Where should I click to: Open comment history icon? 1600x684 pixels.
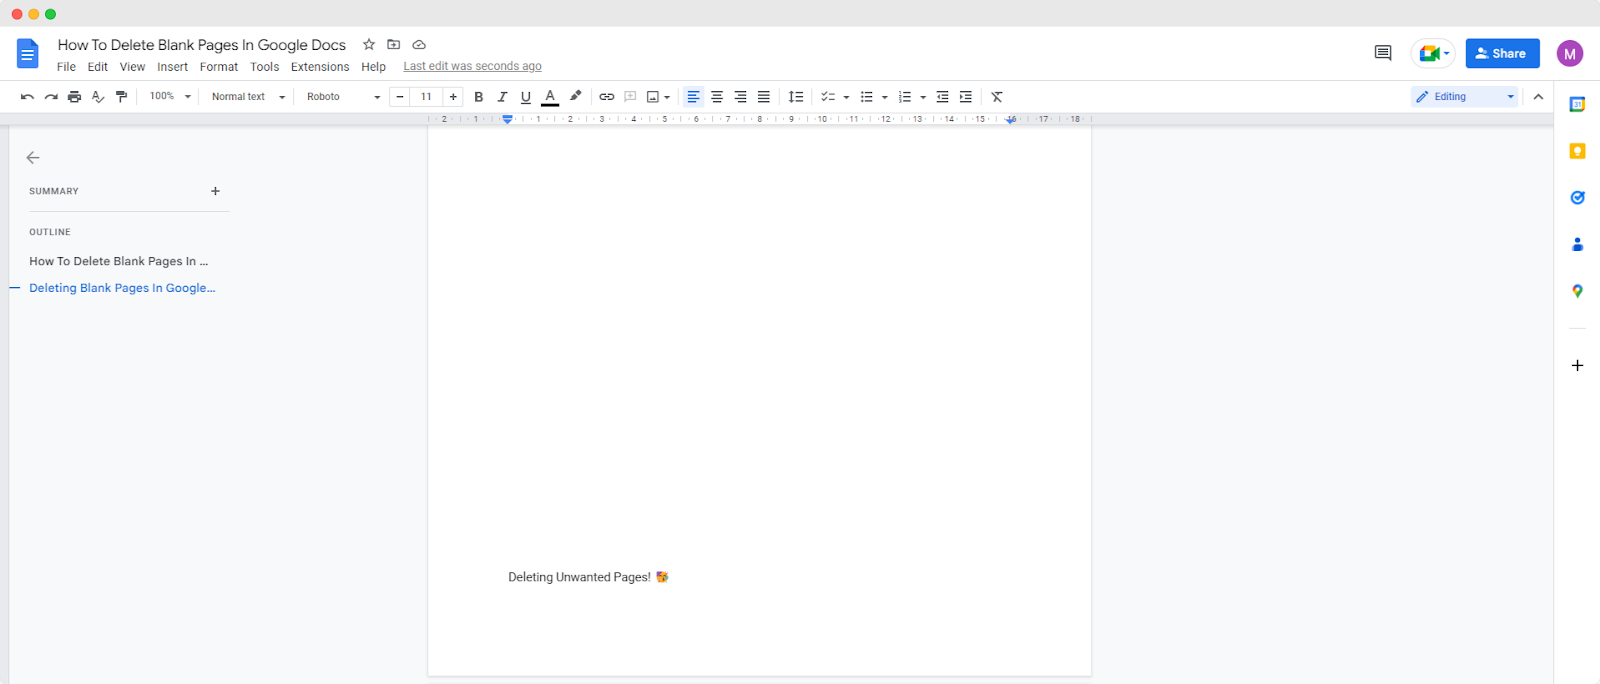(1383, 53)
